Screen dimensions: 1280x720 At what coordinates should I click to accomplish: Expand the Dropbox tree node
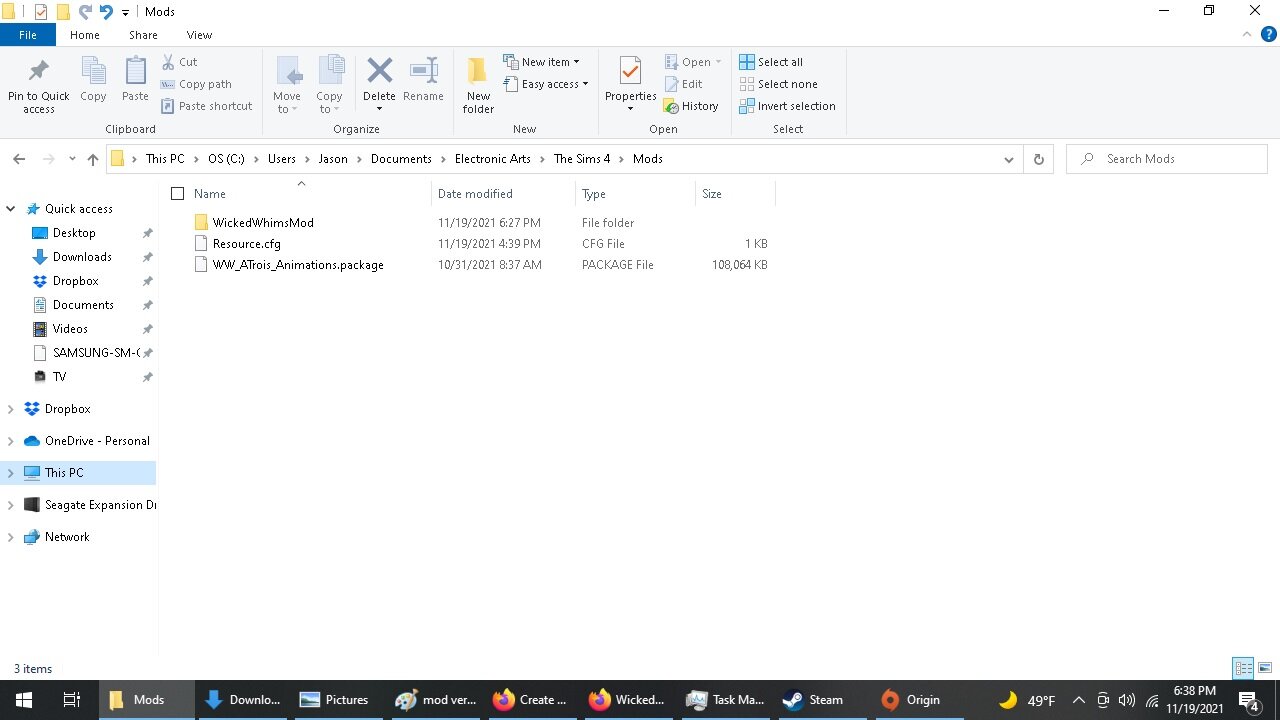(x=11, y=409)
